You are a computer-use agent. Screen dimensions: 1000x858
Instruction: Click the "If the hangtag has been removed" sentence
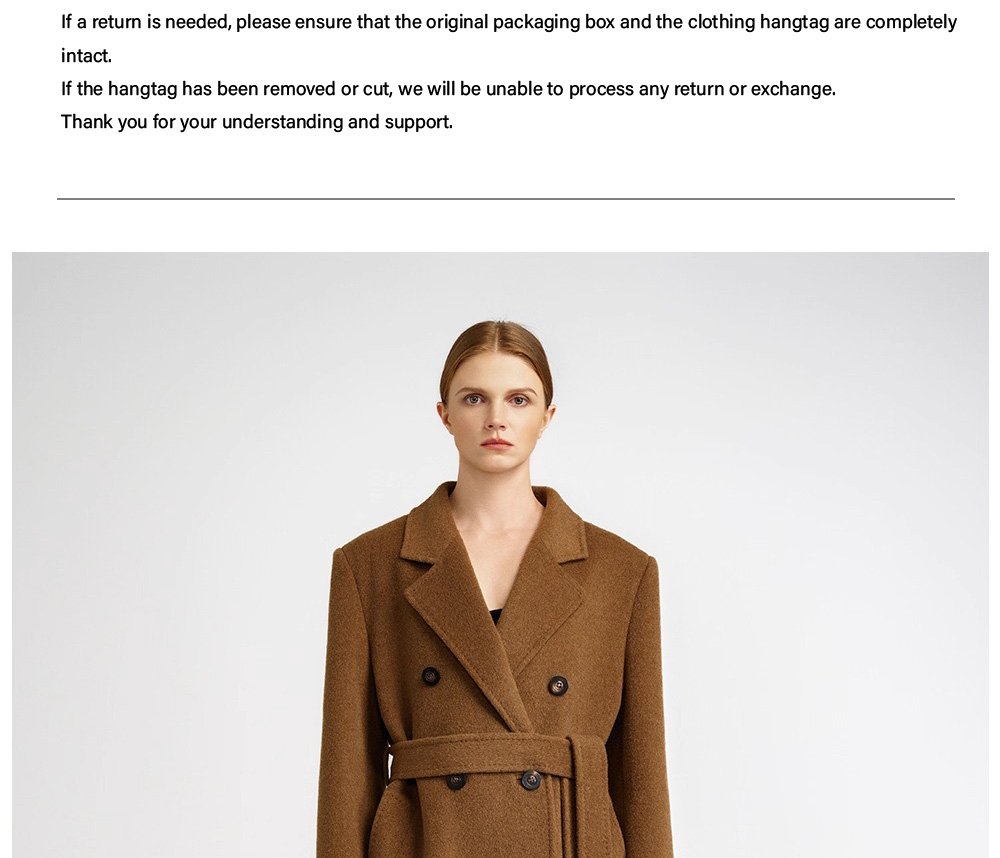(448, 88)
